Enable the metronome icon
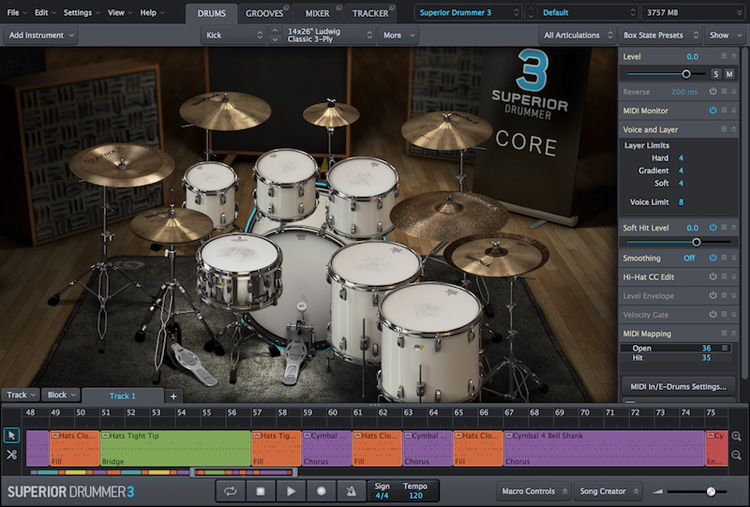Viewport: 750px width, 507px height. coord(351,491)
